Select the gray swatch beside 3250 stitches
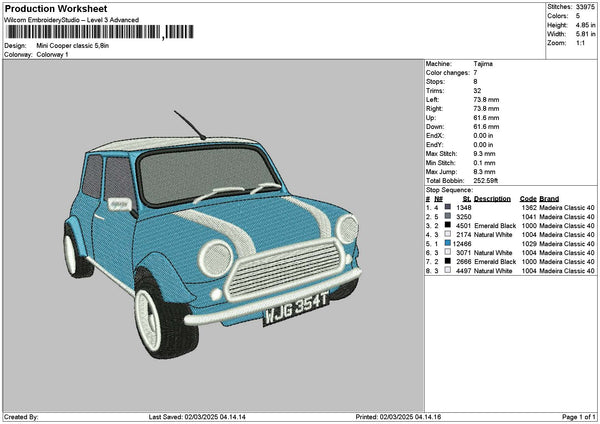The image size is (600, 424). coord(448,216)
